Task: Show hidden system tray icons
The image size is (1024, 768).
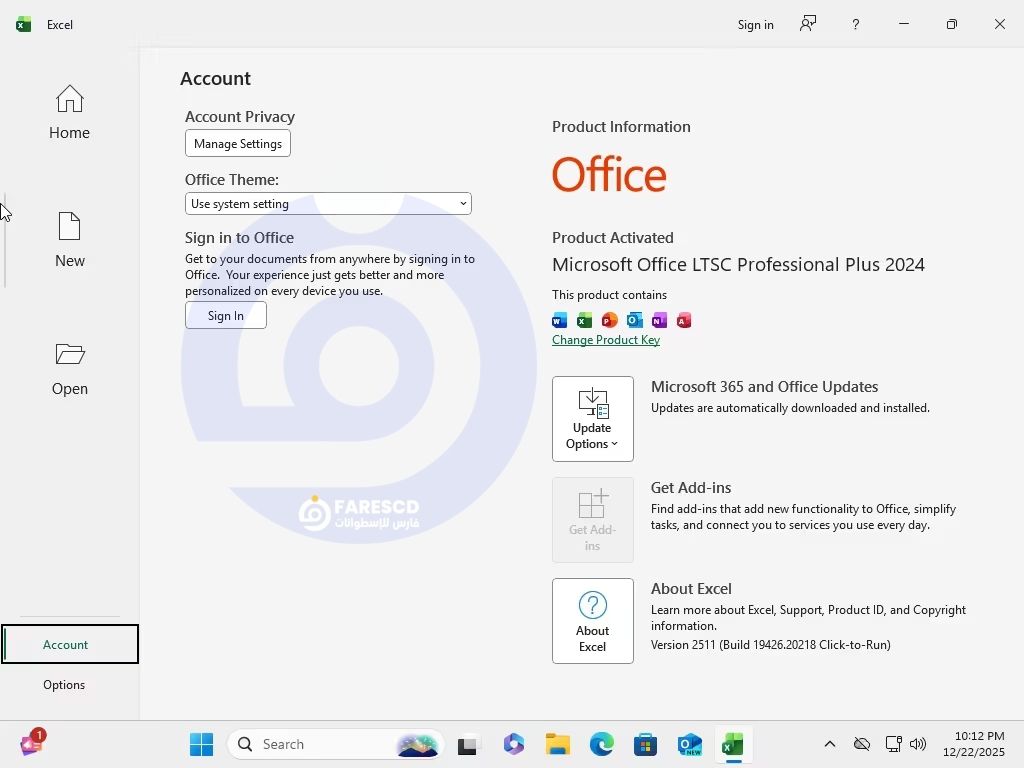Action: coord(829,744)
